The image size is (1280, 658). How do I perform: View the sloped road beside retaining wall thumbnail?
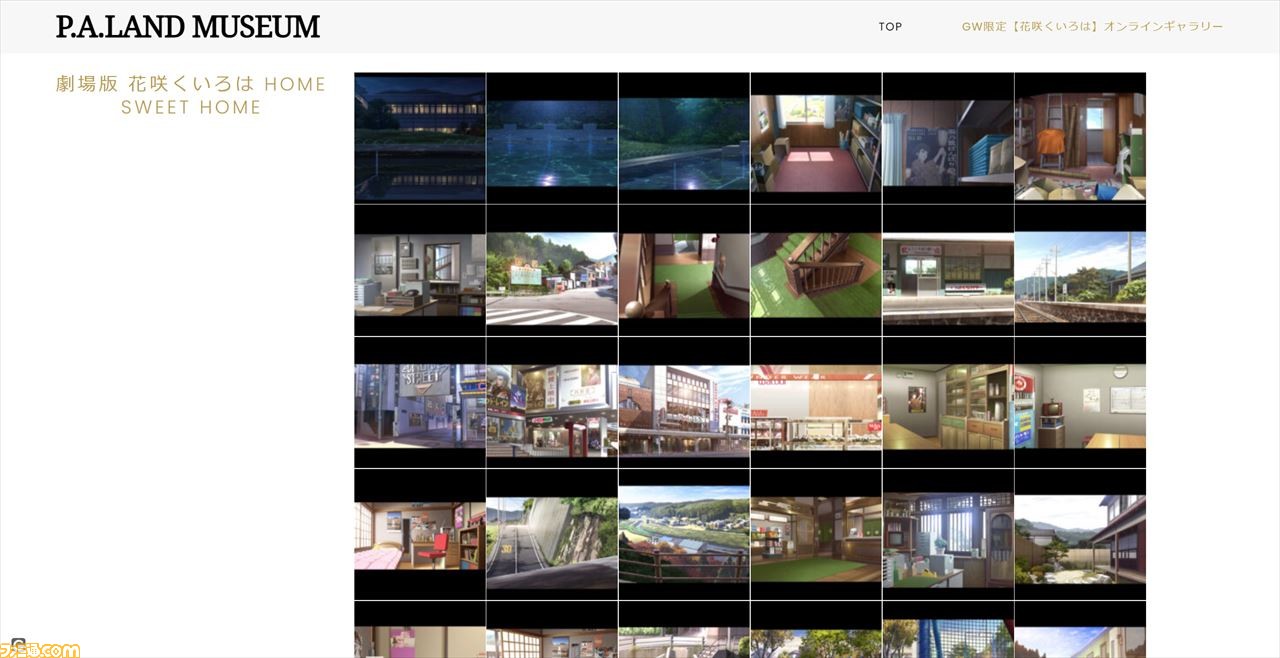552,534
